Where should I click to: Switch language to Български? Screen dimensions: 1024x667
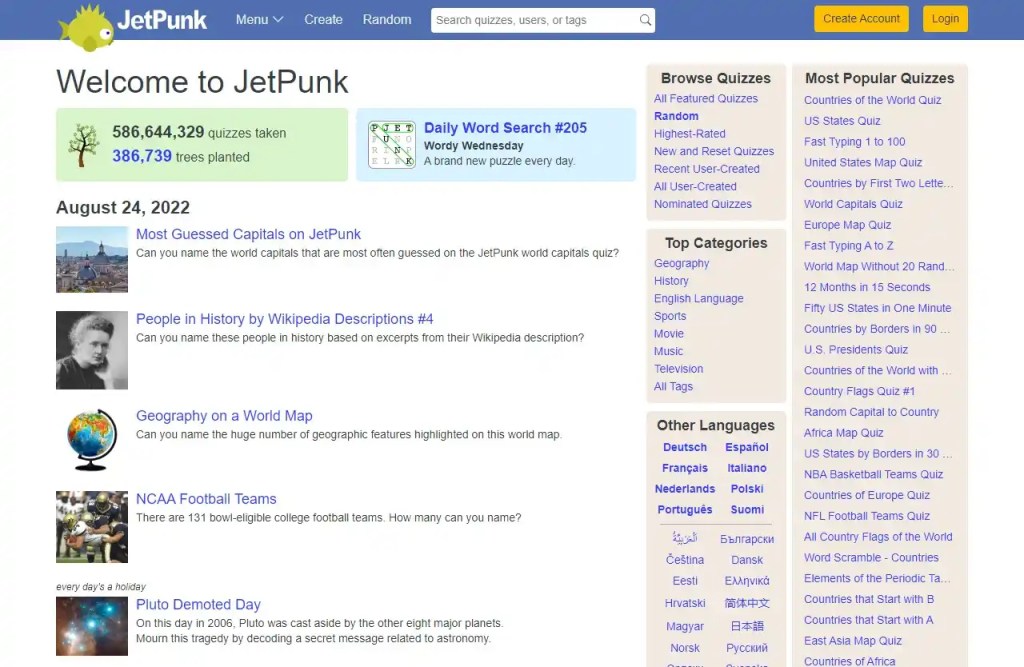click(746, 540)
